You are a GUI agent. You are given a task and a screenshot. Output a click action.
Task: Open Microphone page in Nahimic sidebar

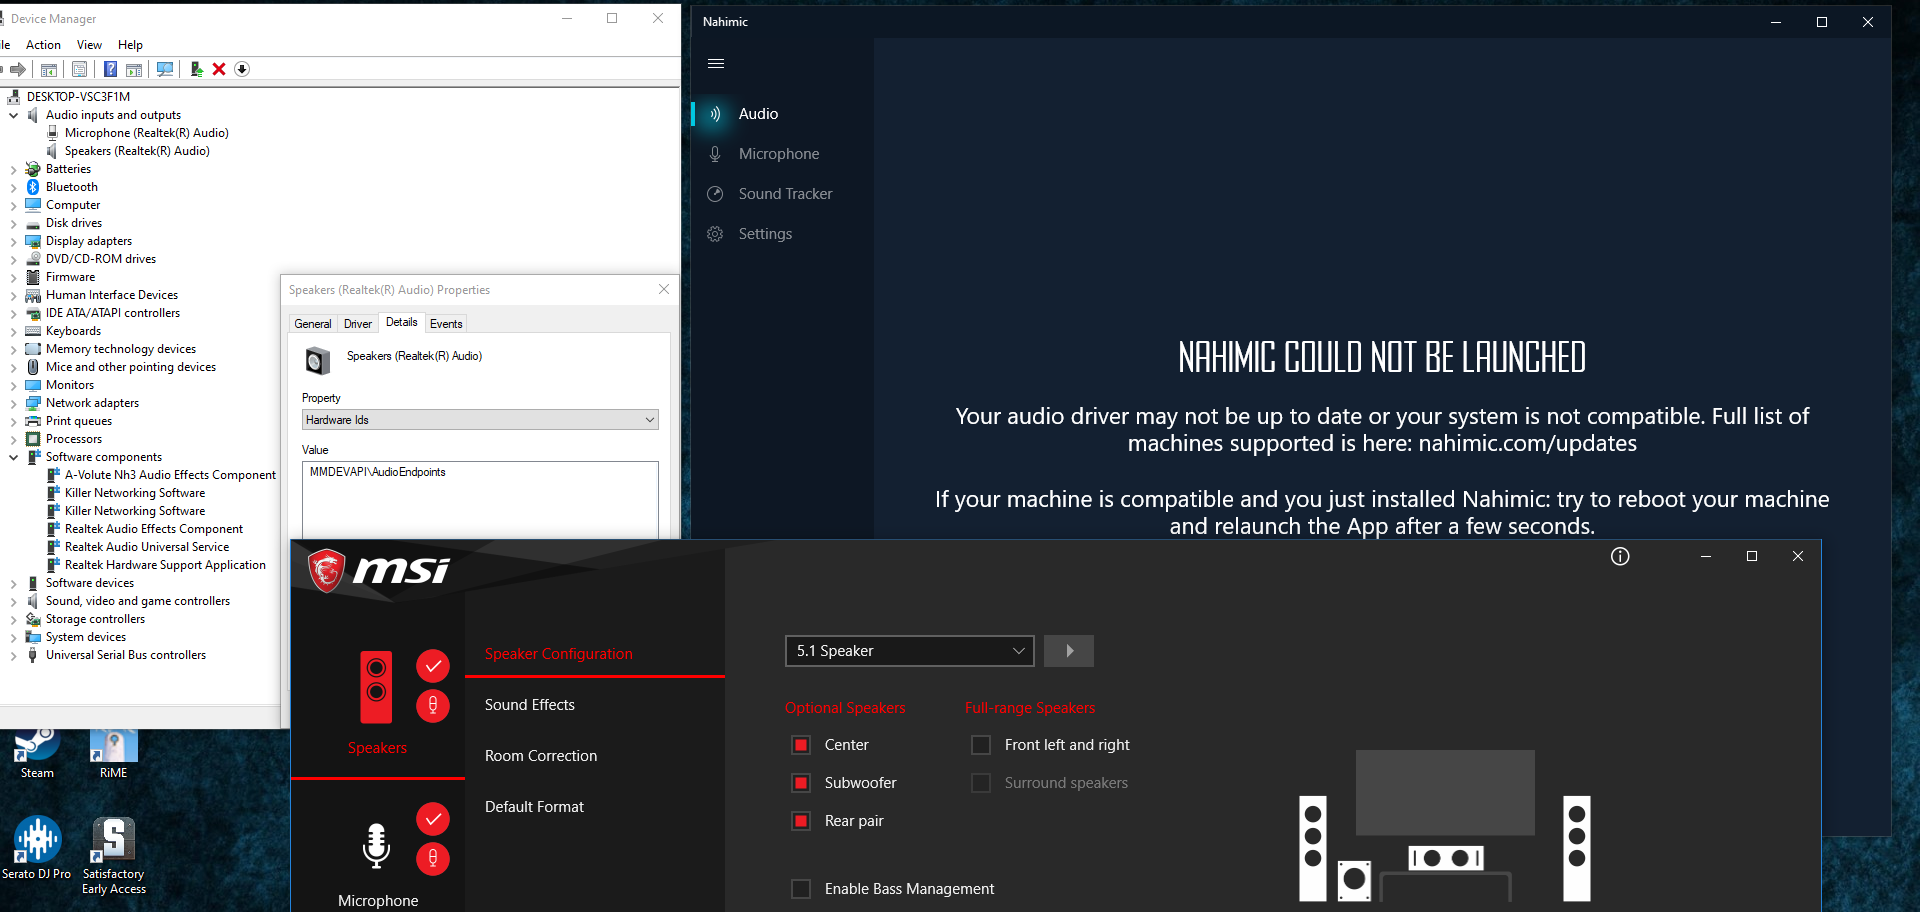coord(780,154)
